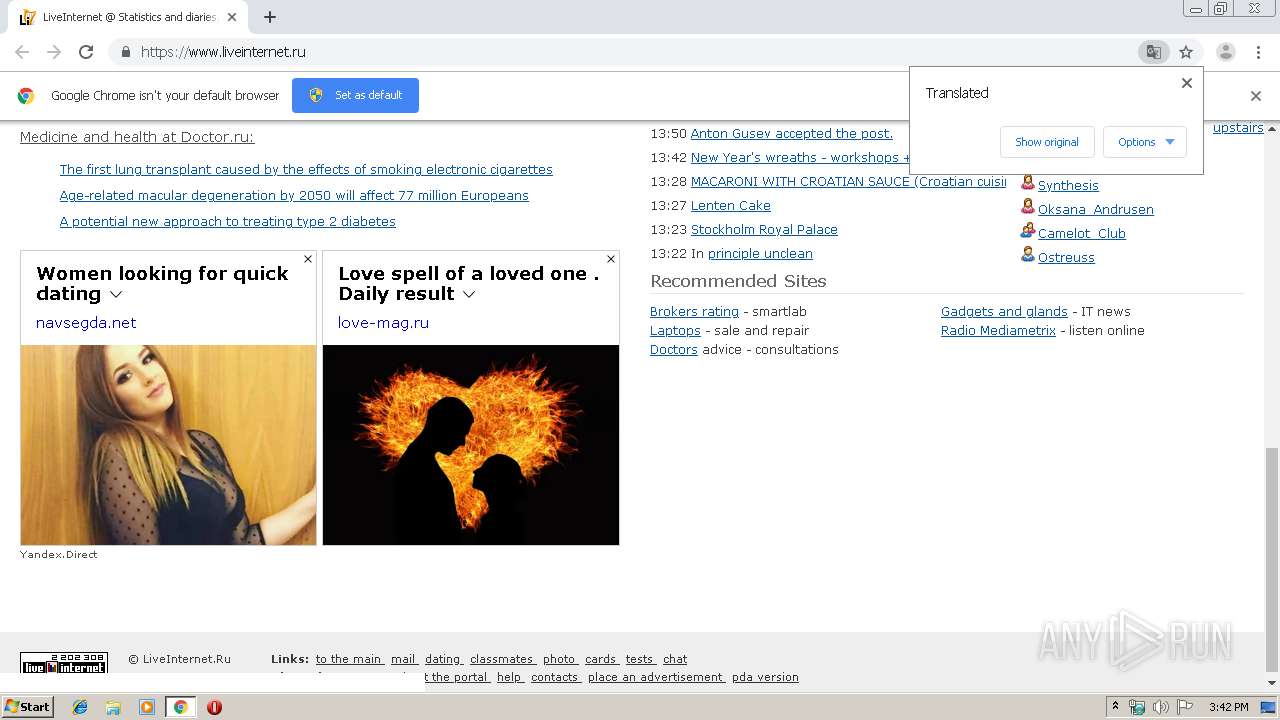Open 'Medicine and health at Doctor.ru' link
Image resolution: width=1280 pixels, height=720 pixels.
click(x=137, y=137)
